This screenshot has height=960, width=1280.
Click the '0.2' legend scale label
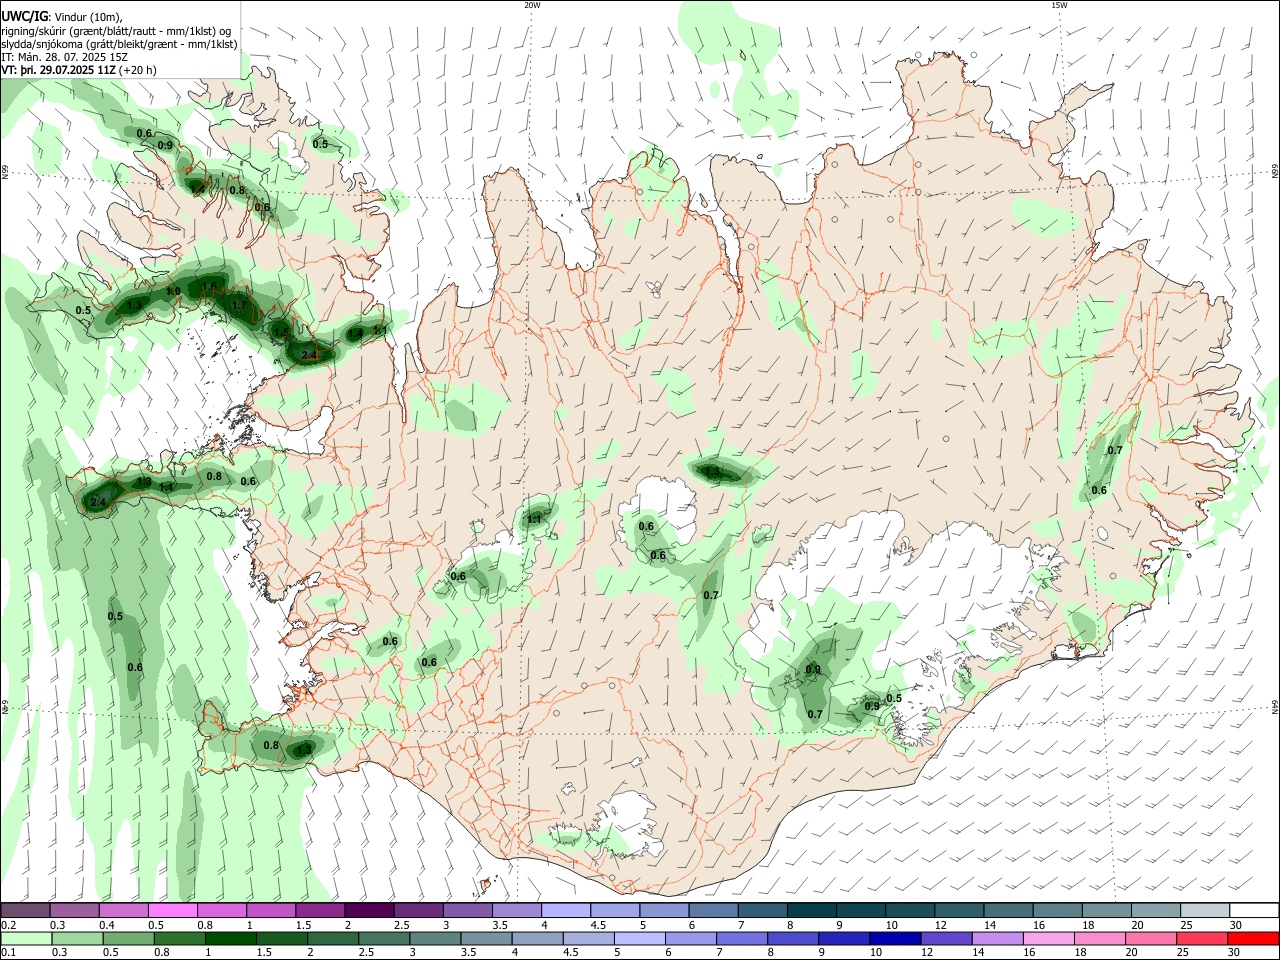[8, 925]
